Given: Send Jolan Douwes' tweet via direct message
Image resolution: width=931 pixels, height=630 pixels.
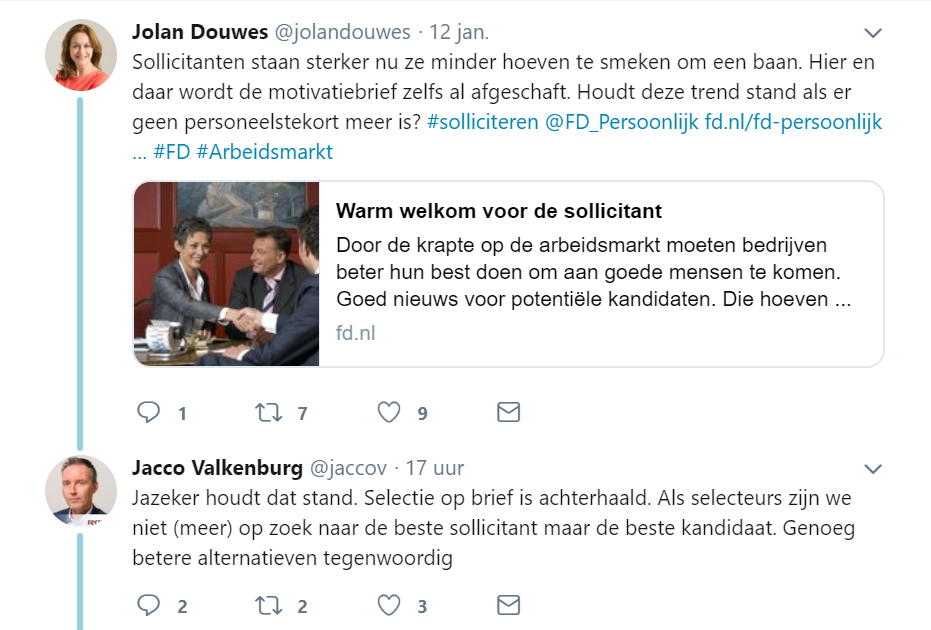Looking at the screenshot, I should pyautogui.click(x=508, y=412).
